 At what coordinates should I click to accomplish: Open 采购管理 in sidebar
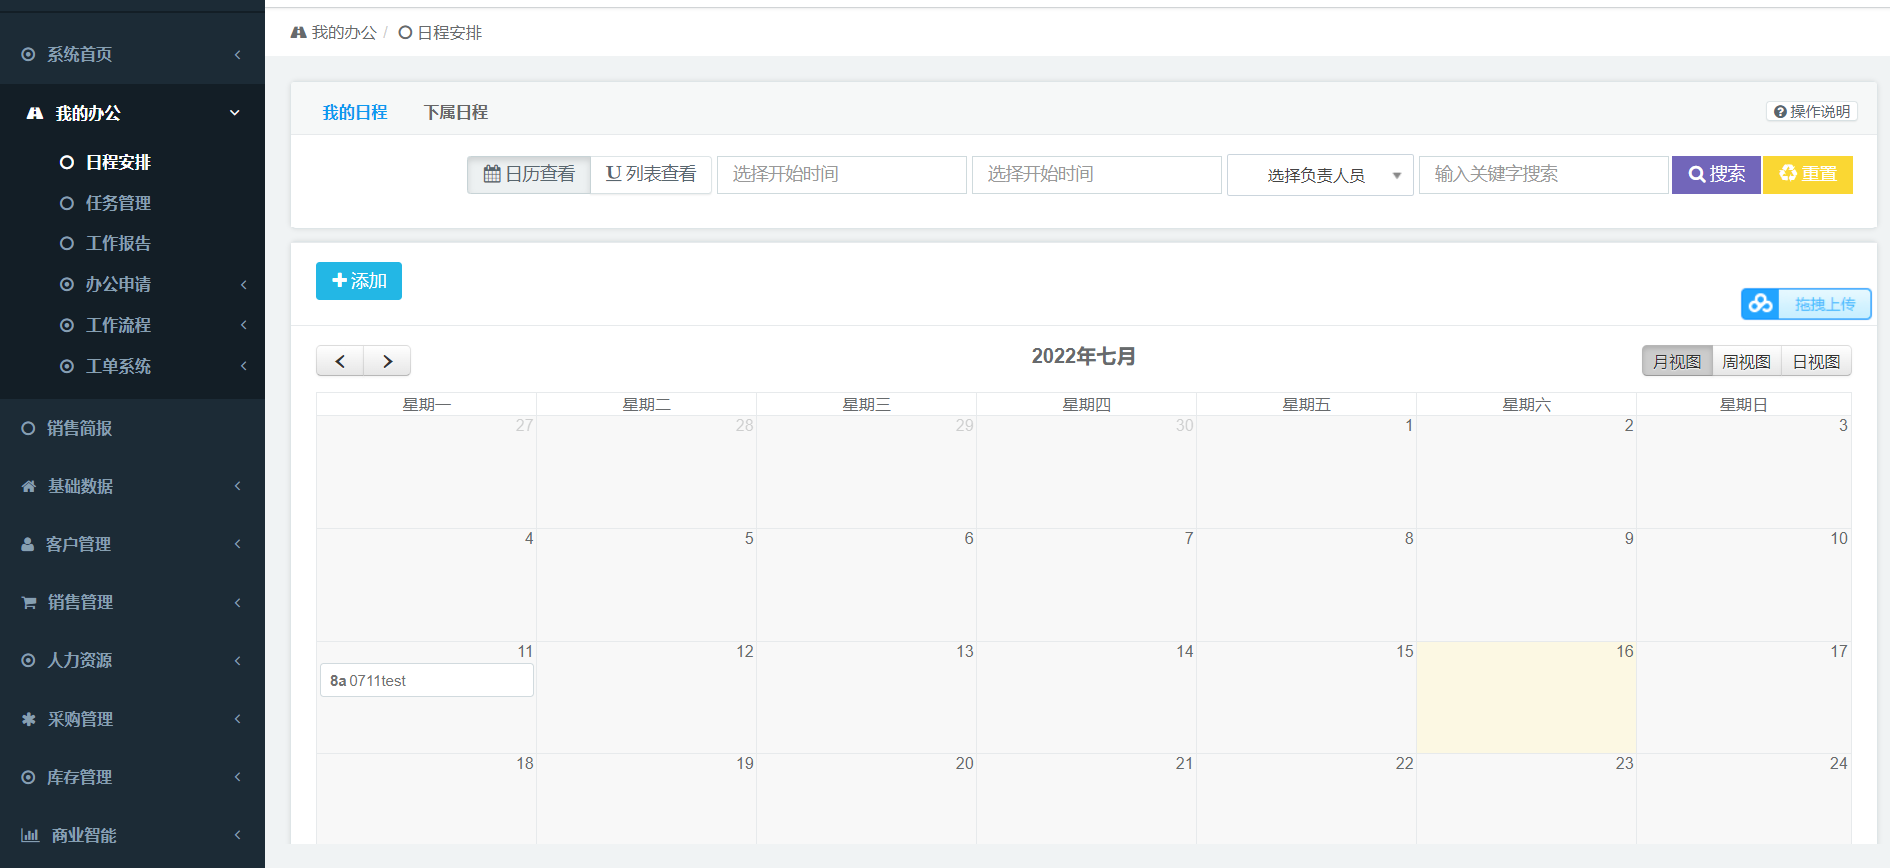80,719
